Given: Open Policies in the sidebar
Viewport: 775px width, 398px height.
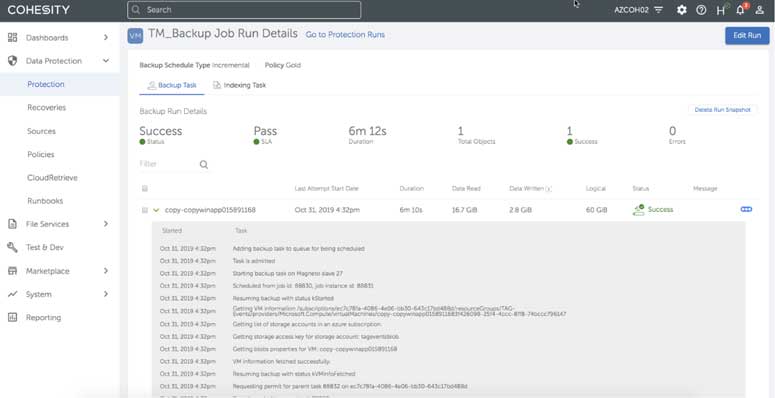Looking at the screenshot, I should pyautogui.click(x=41, y=154).
